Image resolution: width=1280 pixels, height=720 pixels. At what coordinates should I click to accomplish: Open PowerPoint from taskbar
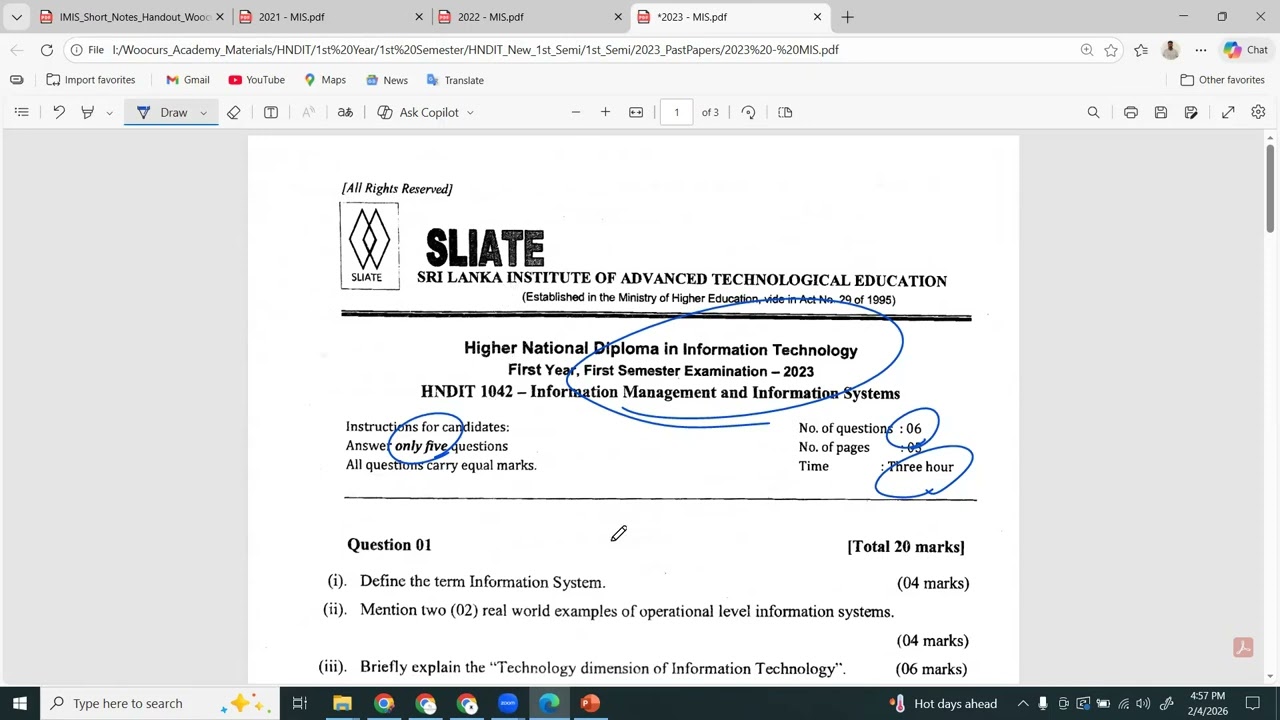click(x=590, y=703)
